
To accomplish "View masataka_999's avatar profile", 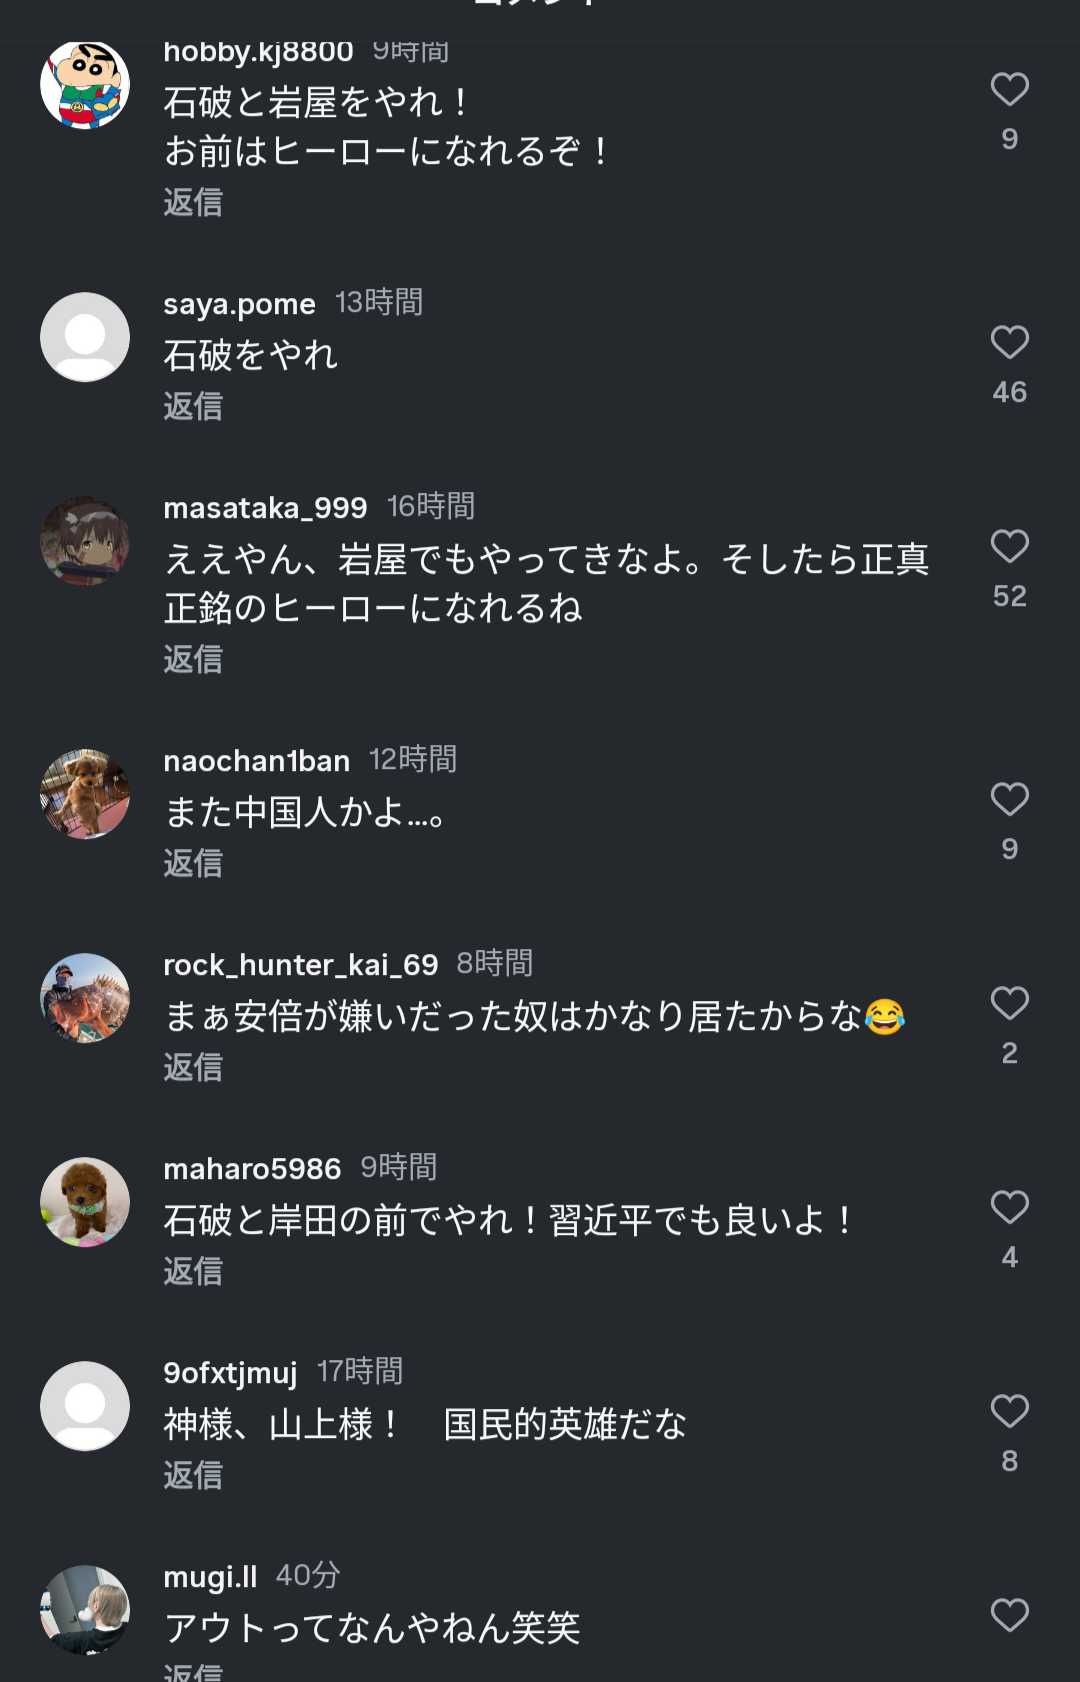I will (85, 541).
